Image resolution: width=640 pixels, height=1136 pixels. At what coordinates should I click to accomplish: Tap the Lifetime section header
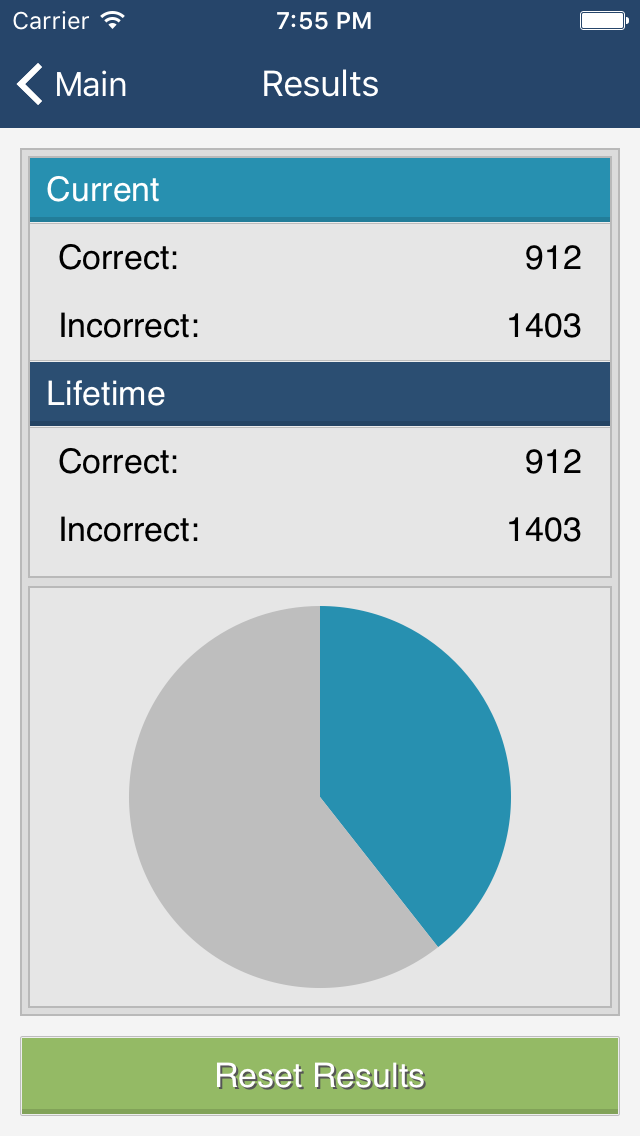(x=320, y=393)
